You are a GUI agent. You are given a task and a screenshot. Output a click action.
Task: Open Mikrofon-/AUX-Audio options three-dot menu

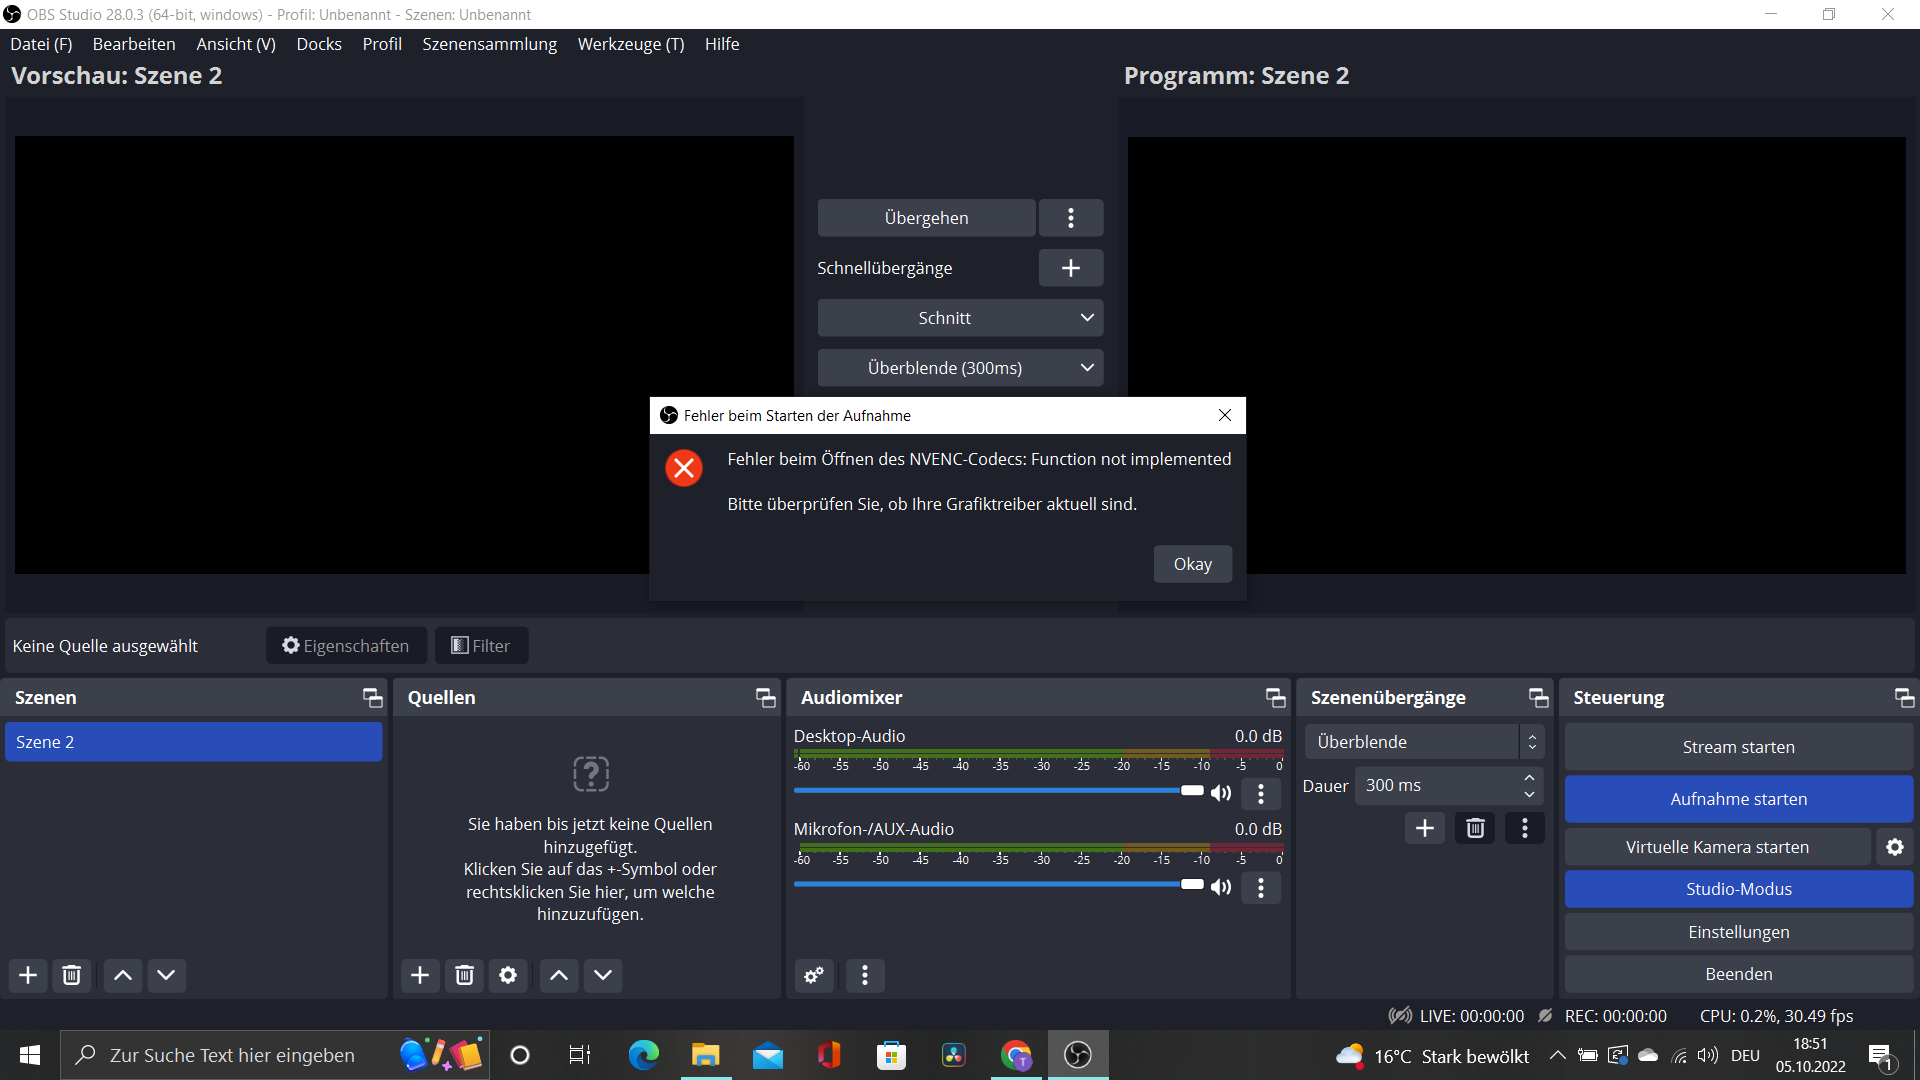[1261, 887]
